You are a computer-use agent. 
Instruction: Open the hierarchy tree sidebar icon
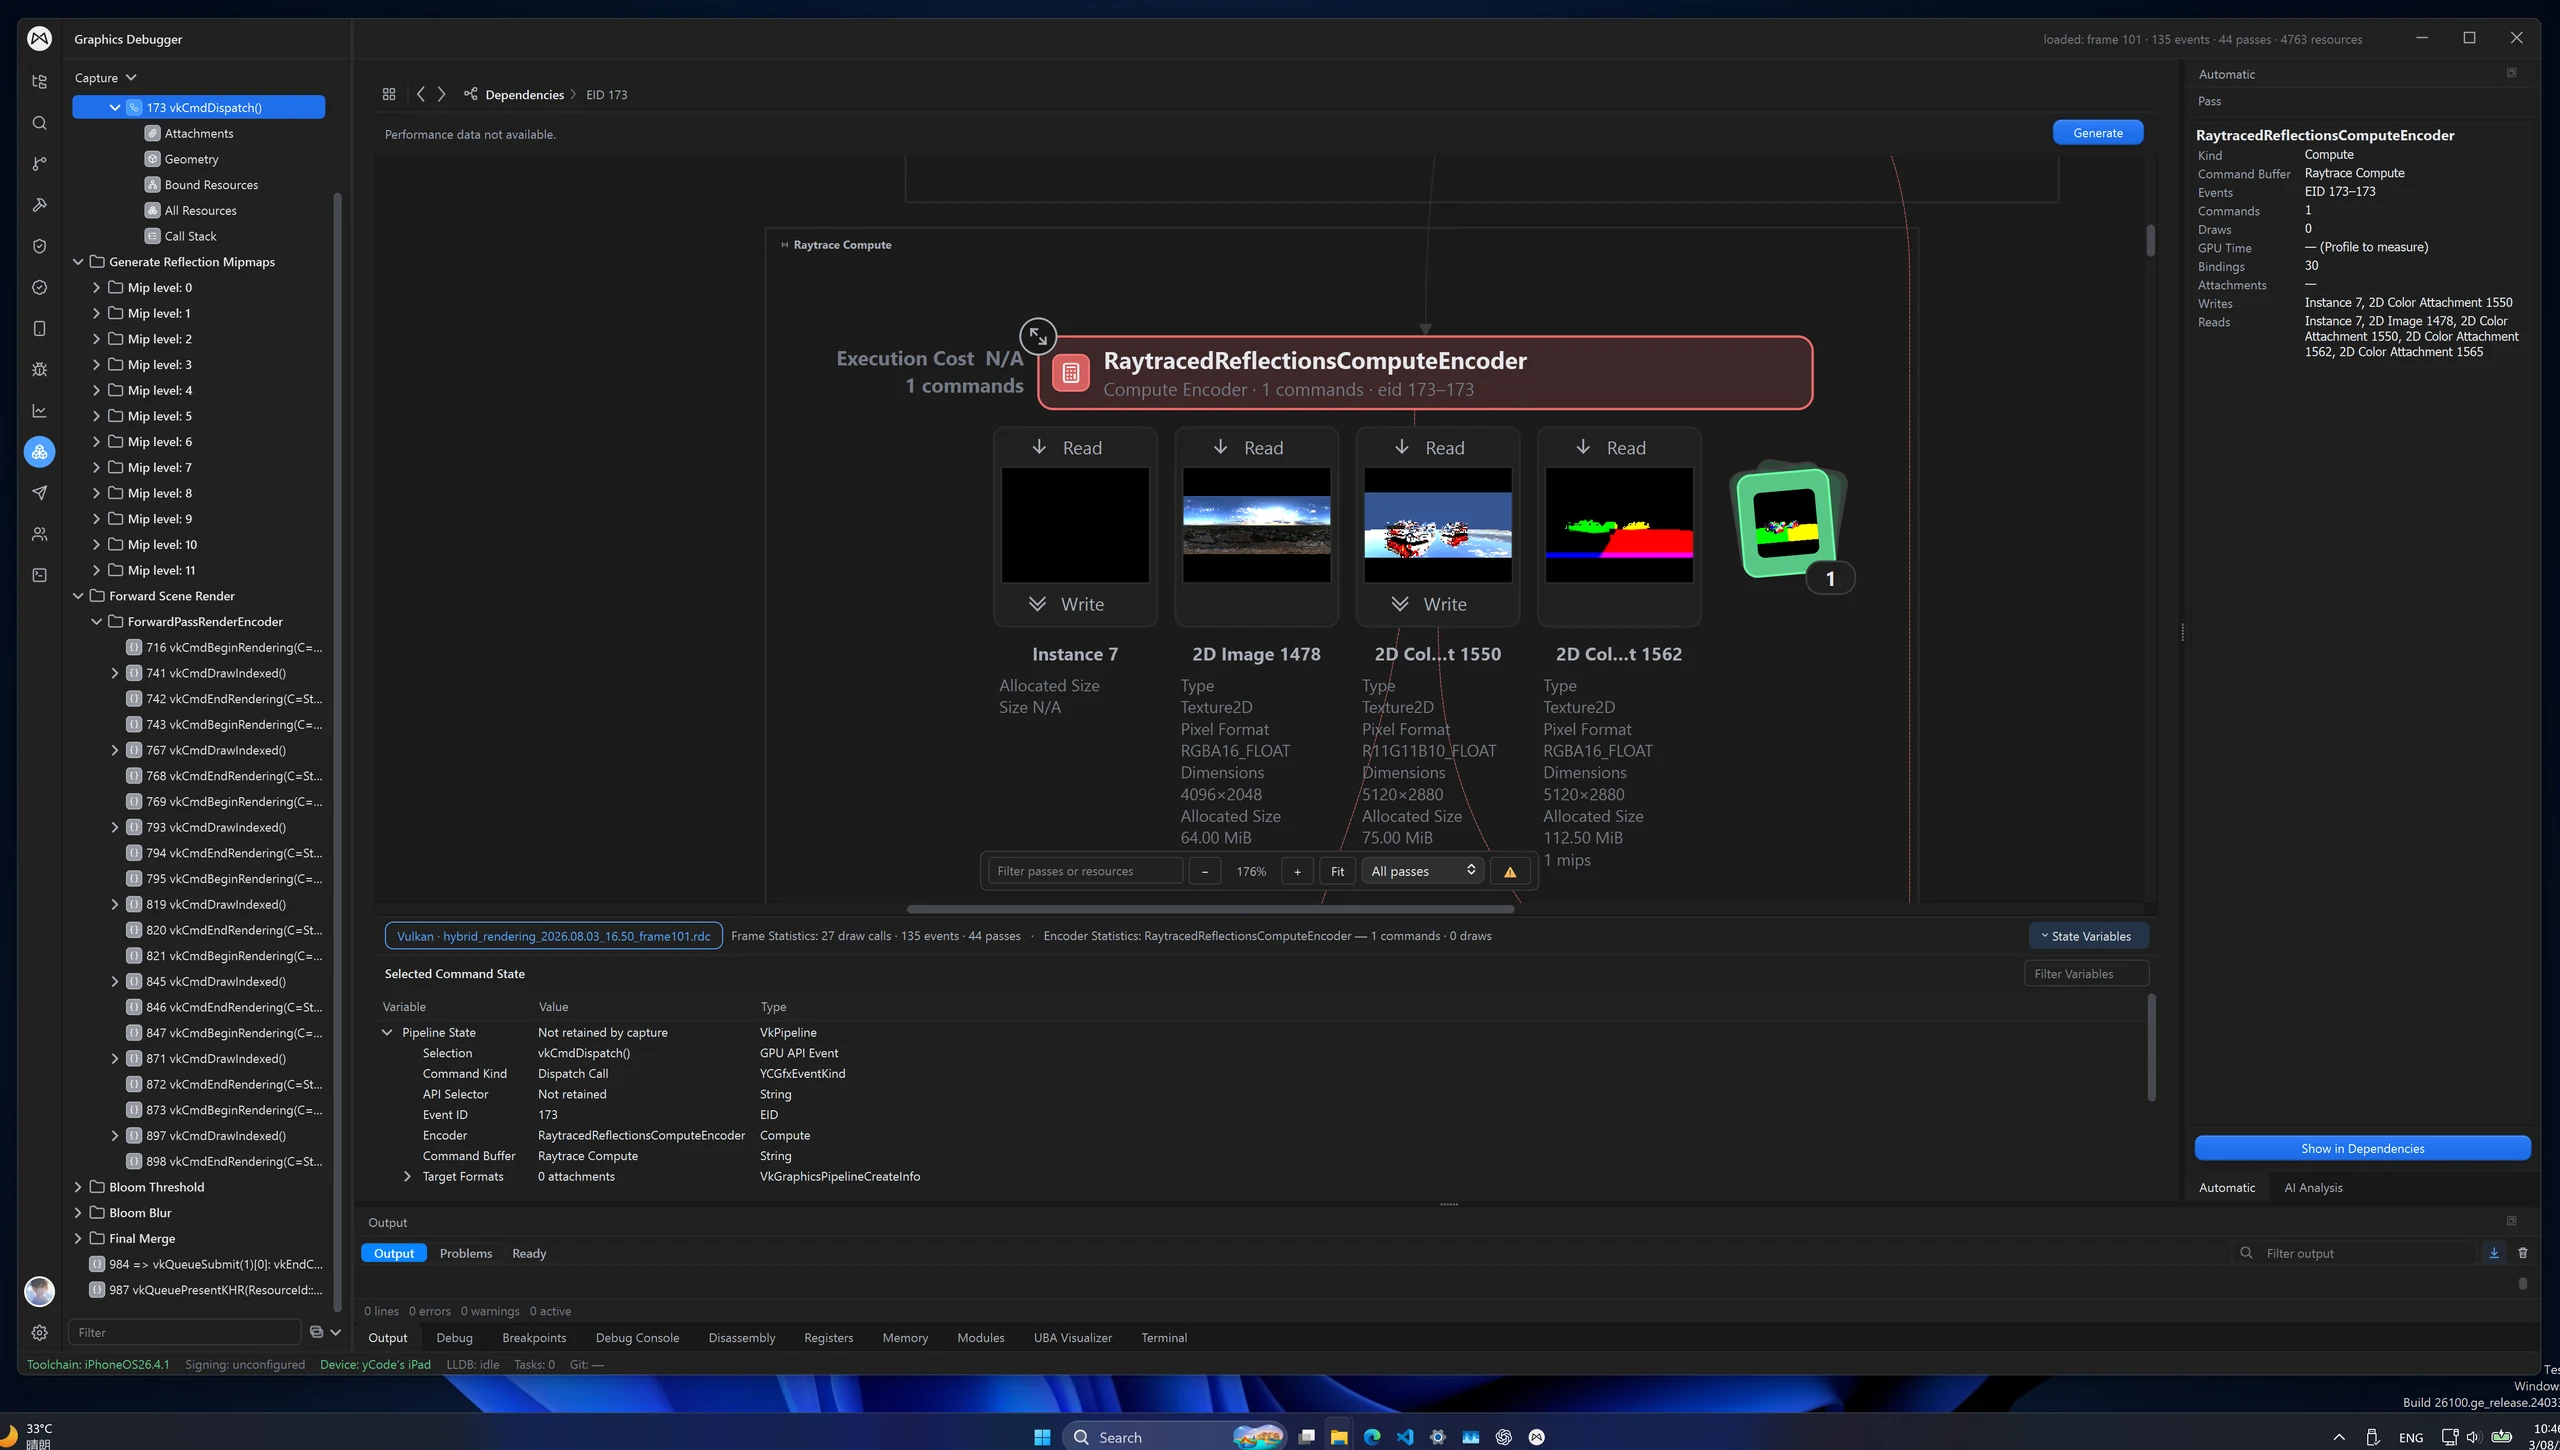[x=39, y=82]
